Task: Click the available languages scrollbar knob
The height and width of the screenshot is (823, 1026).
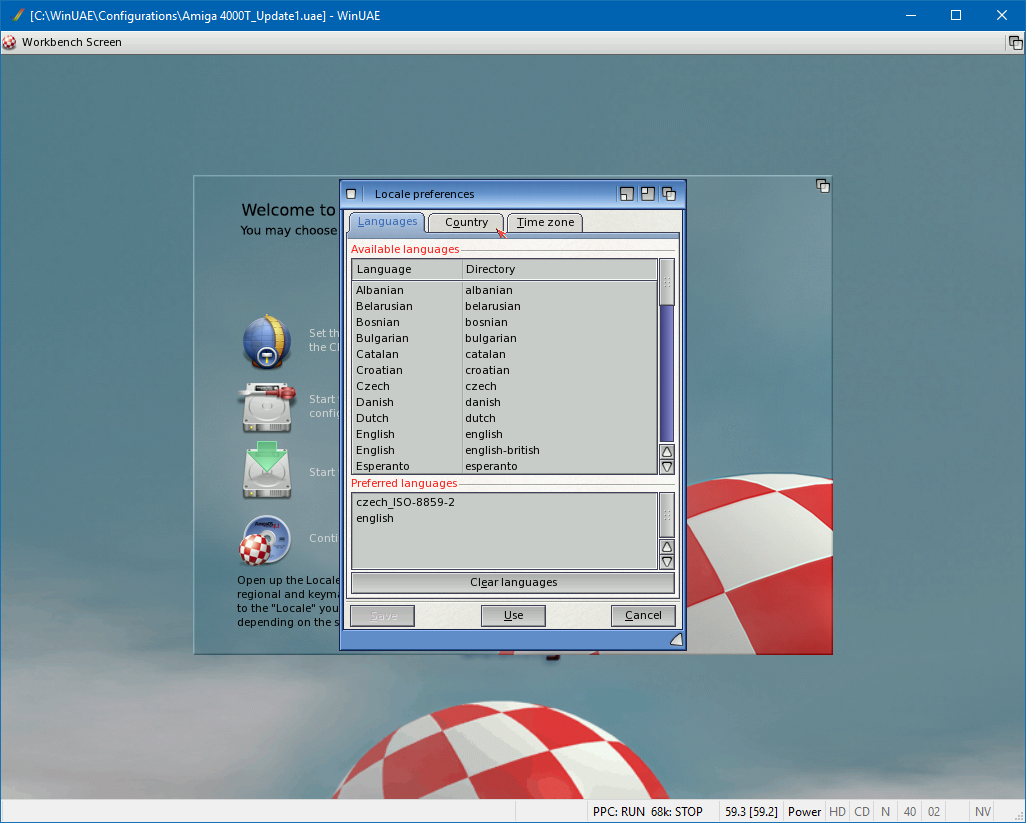Action: [x=667, y=282]
